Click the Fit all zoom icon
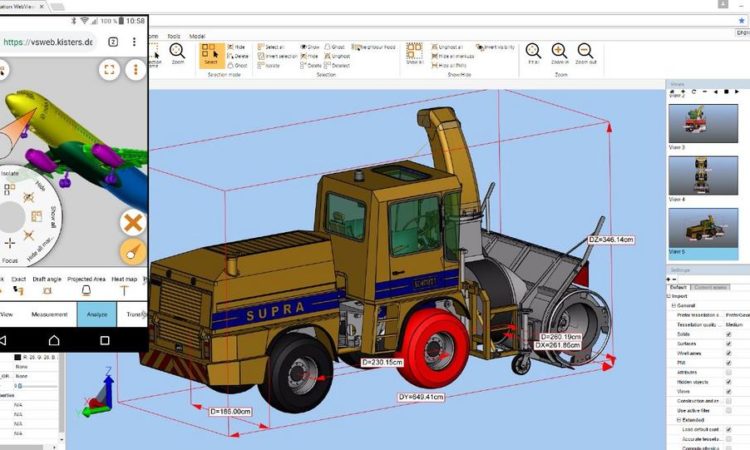Viewport: 750px width, 450px height. click(533, 54)
